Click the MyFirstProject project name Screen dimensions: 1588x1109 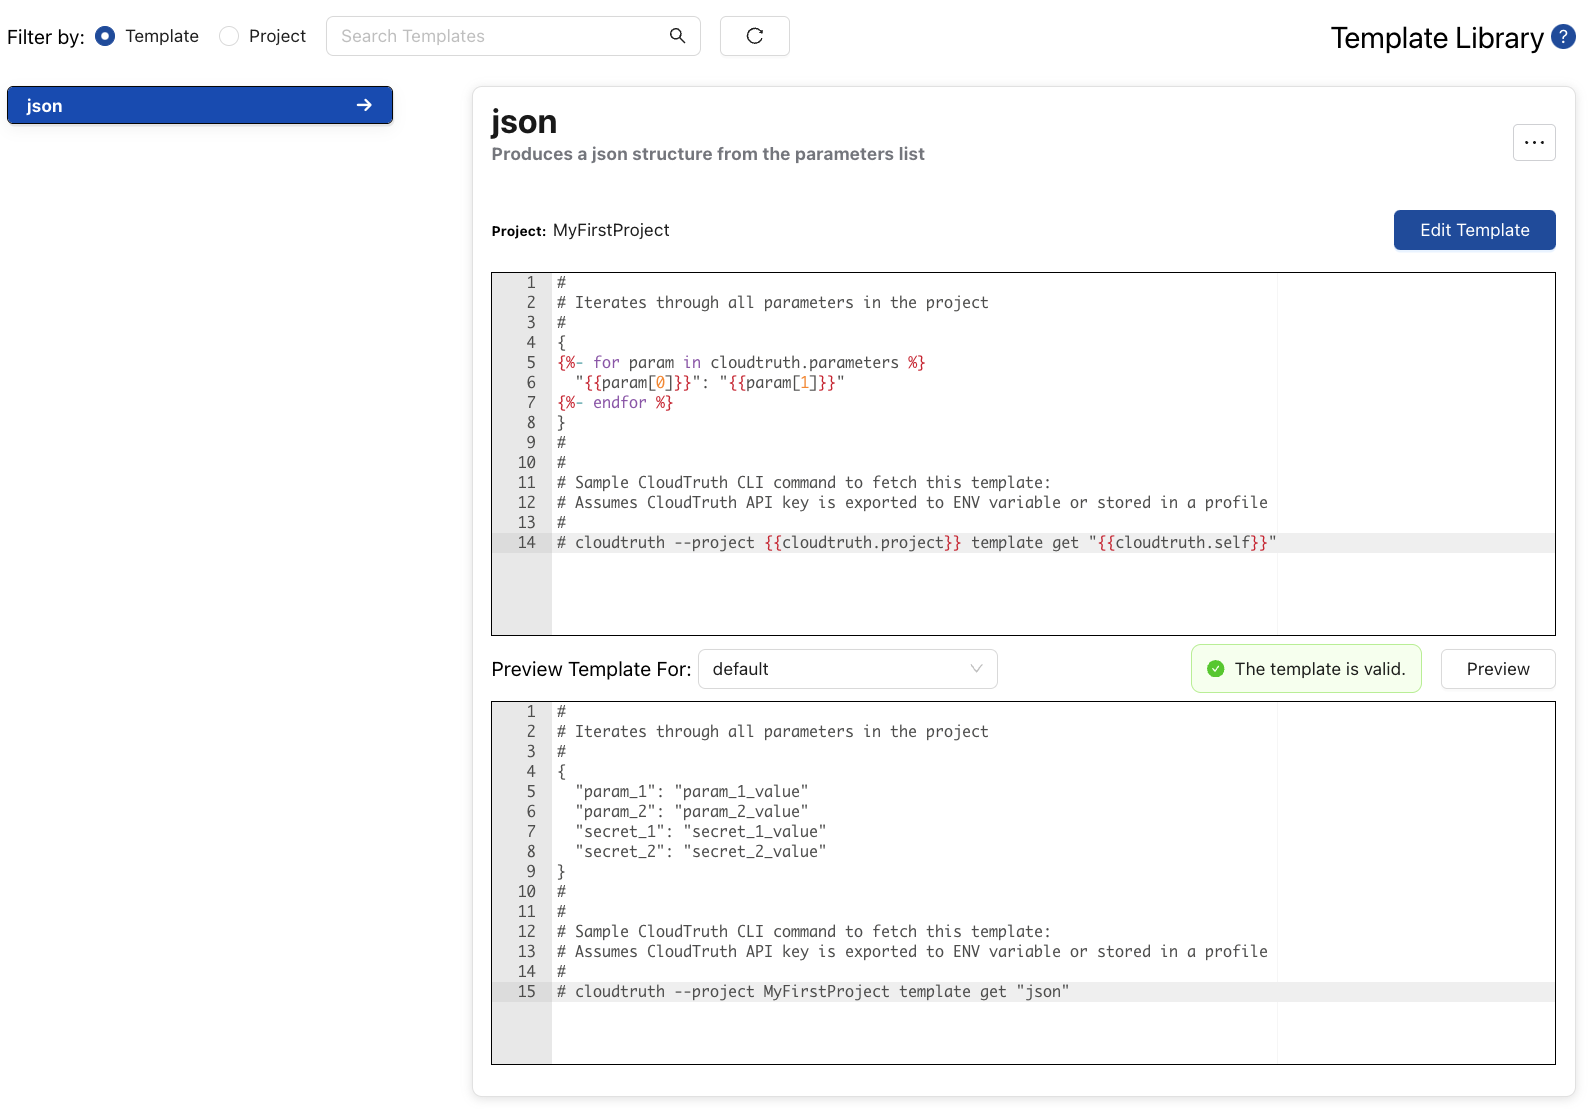[x=611, y=230]
